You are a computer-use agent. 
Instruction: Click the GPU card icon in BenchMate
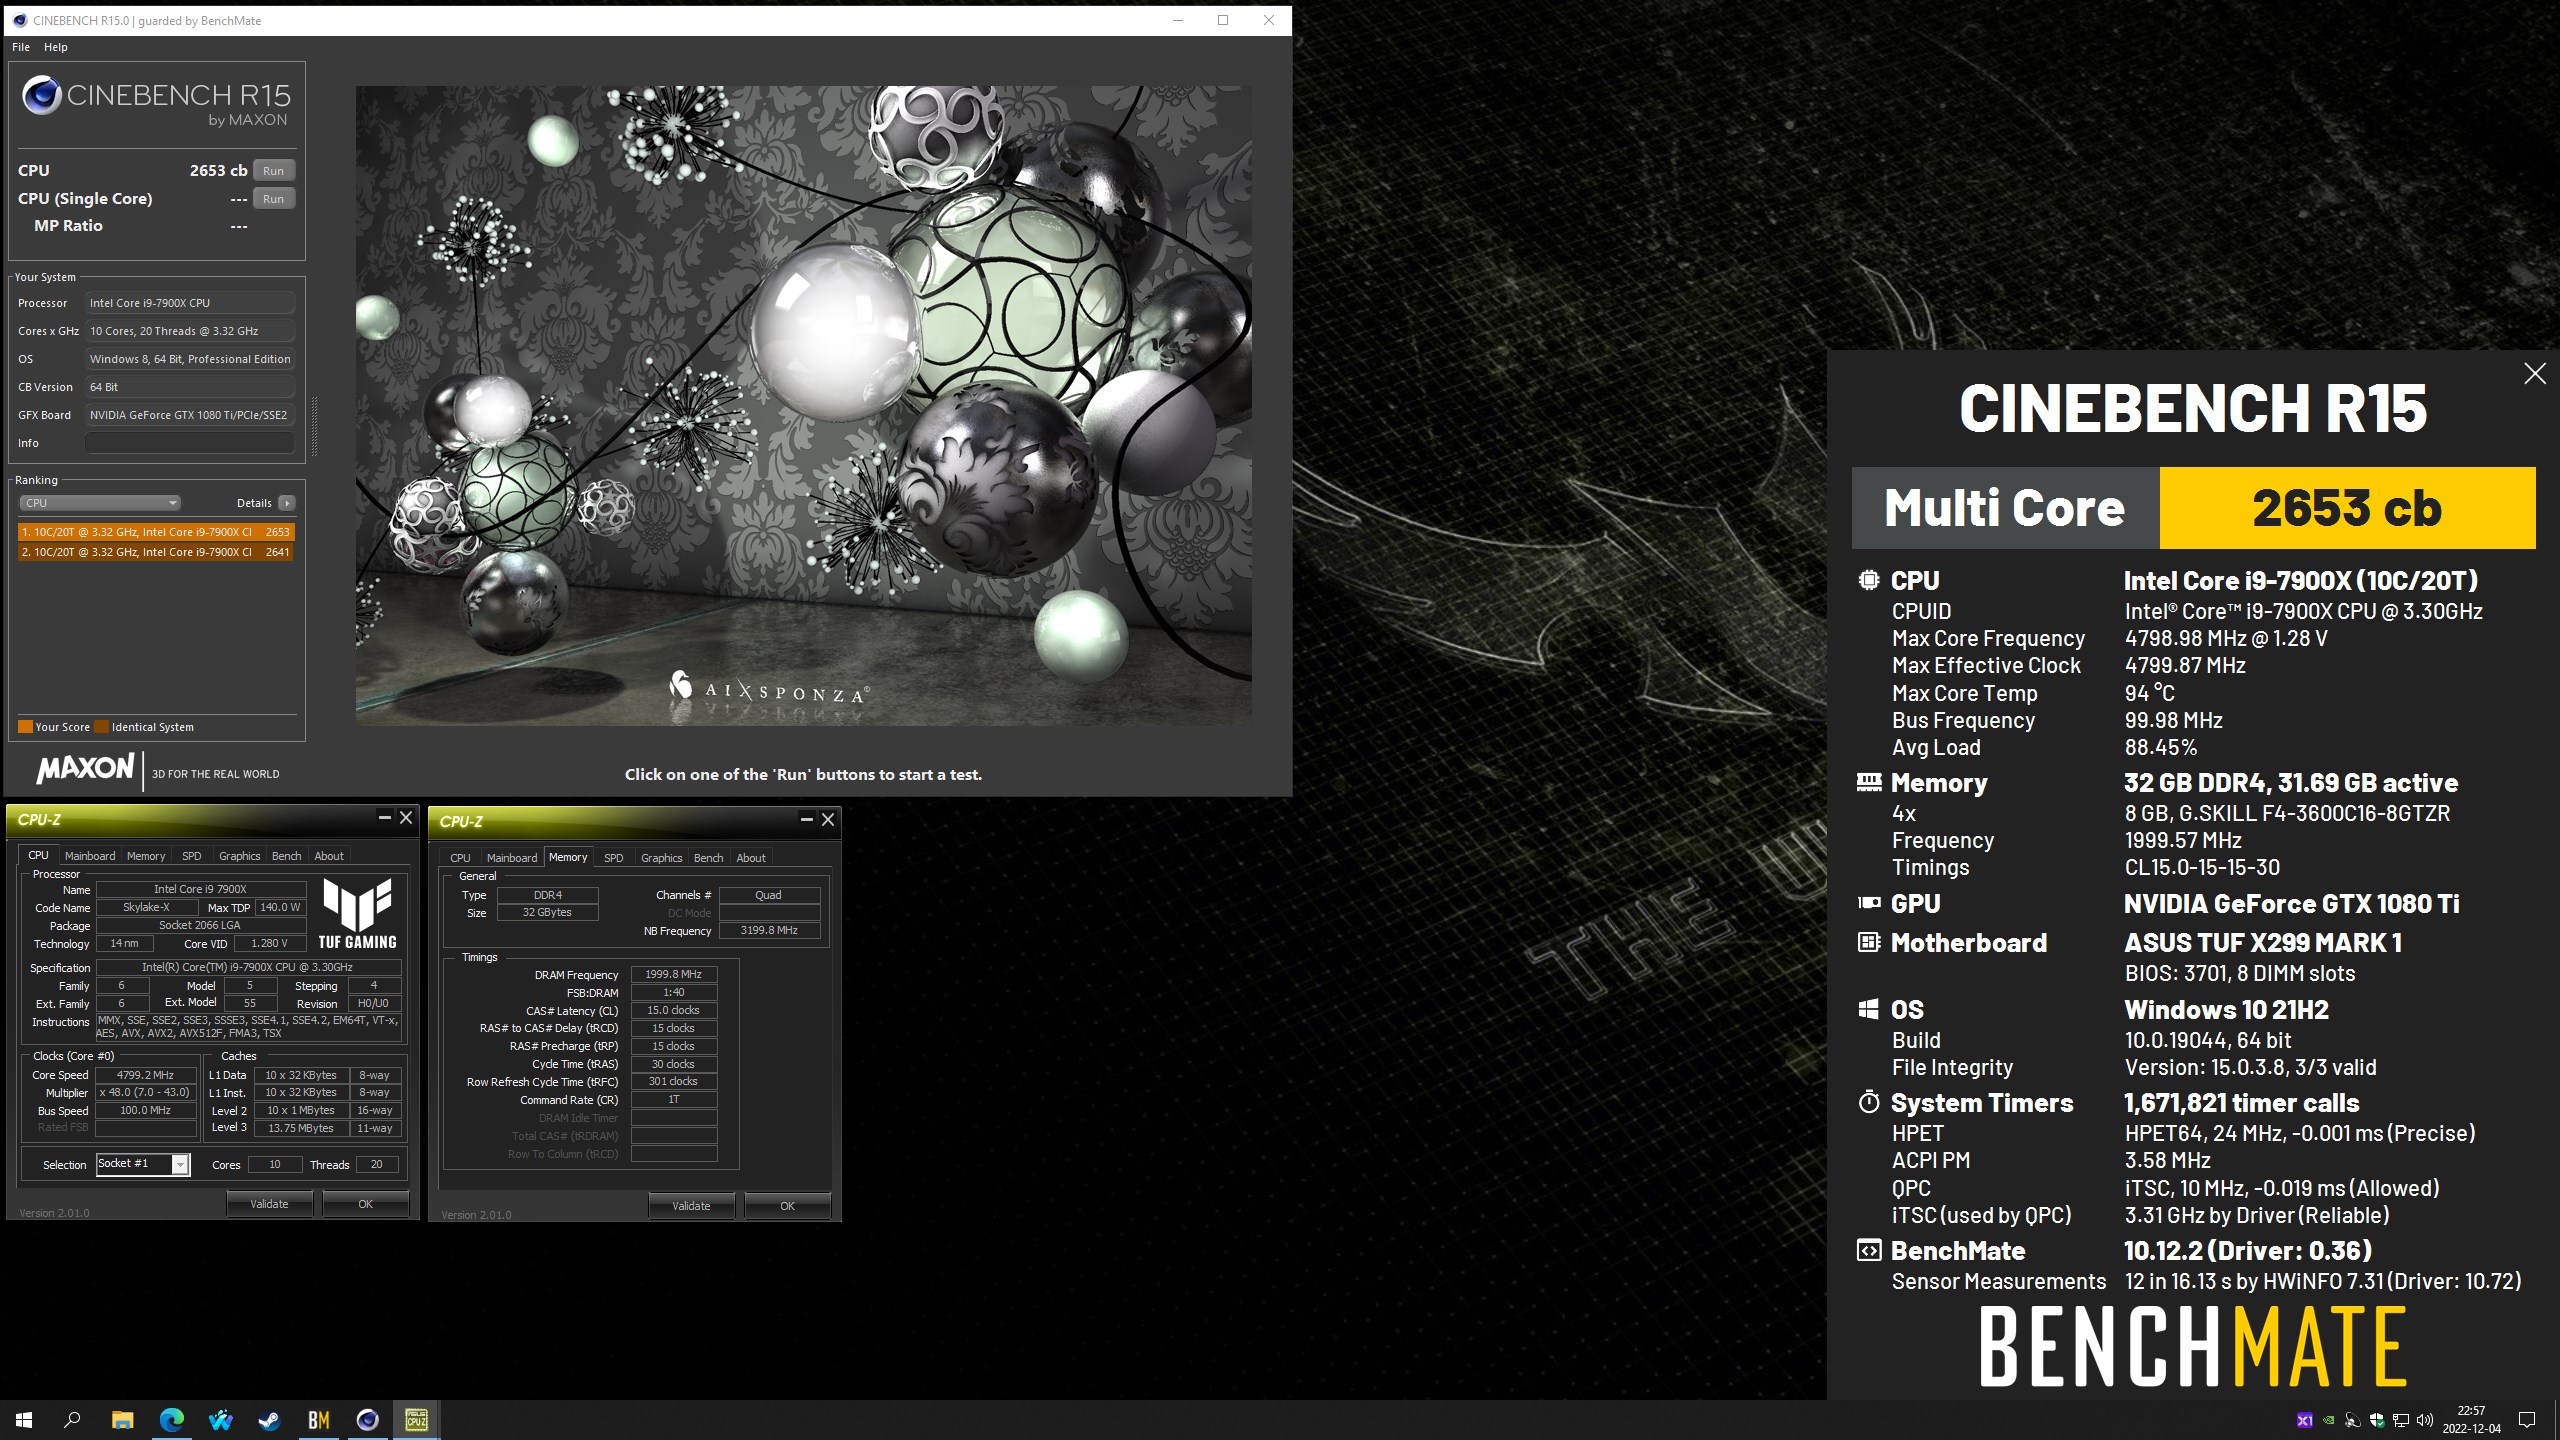[1868, 903]
